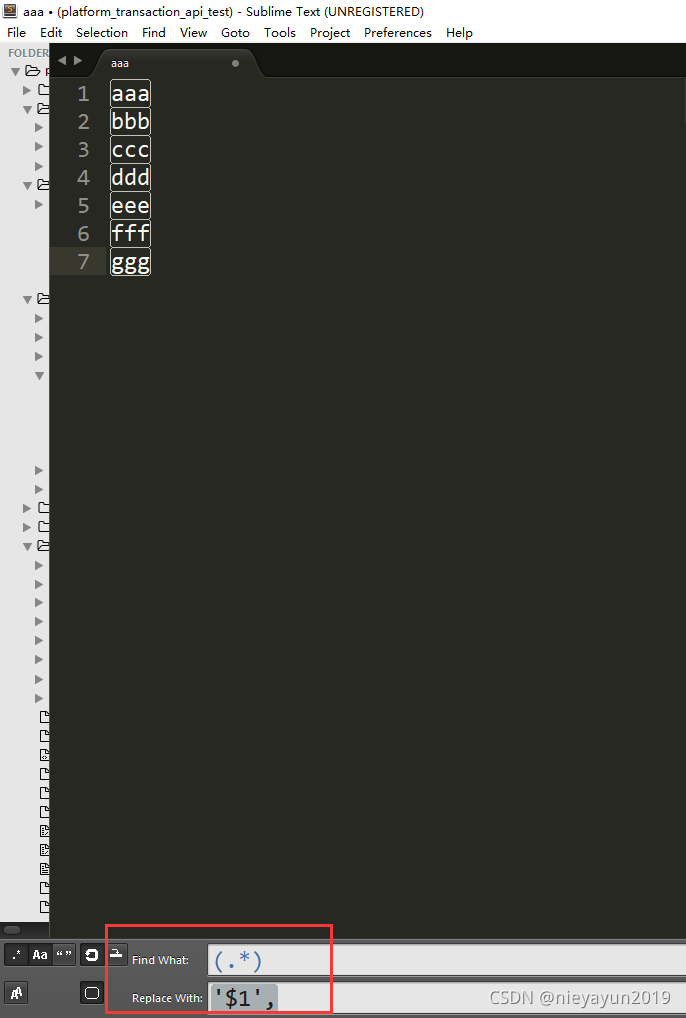This screenshot has width=686, height=1018.
Task: Collapse the top-level project folder
Action: click(16, 71)
